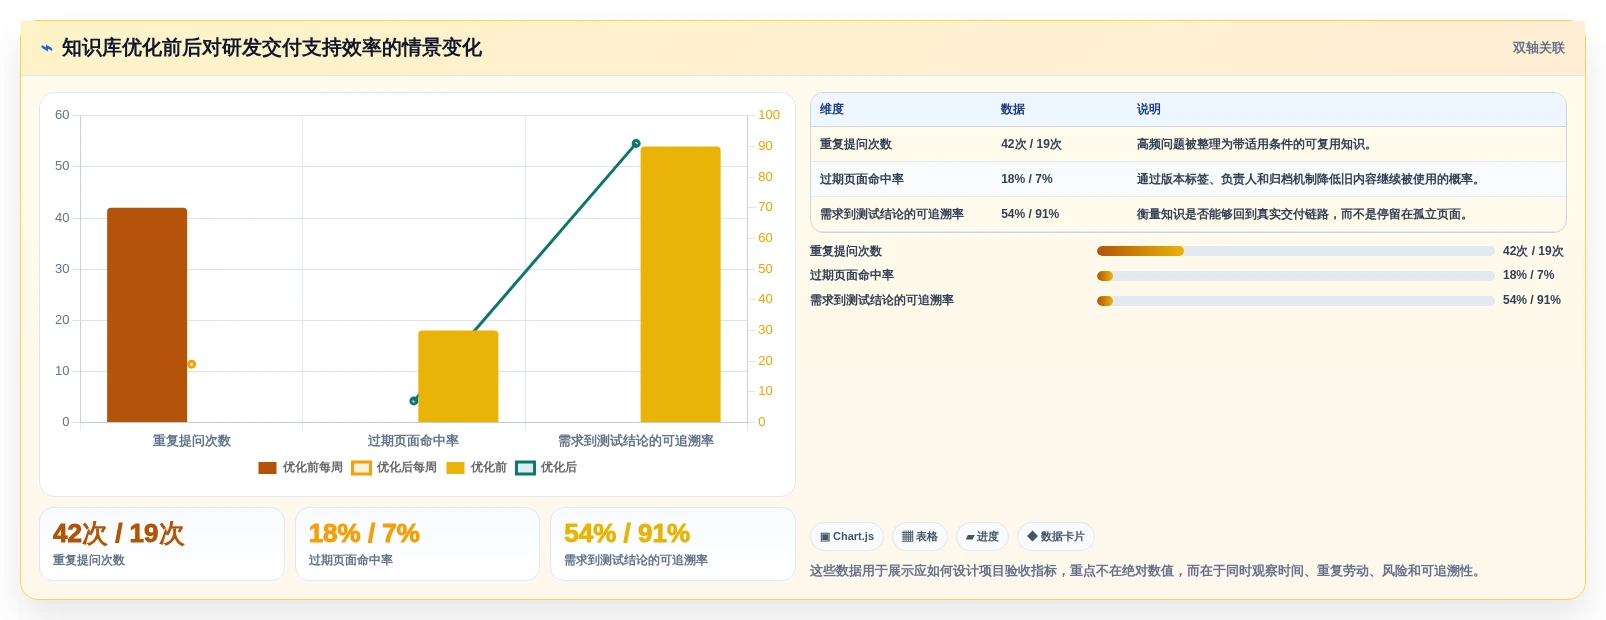The image size is (1606, 620).
Task: Click the 重复提问次数 progress bar
Action: point(1295,251)
